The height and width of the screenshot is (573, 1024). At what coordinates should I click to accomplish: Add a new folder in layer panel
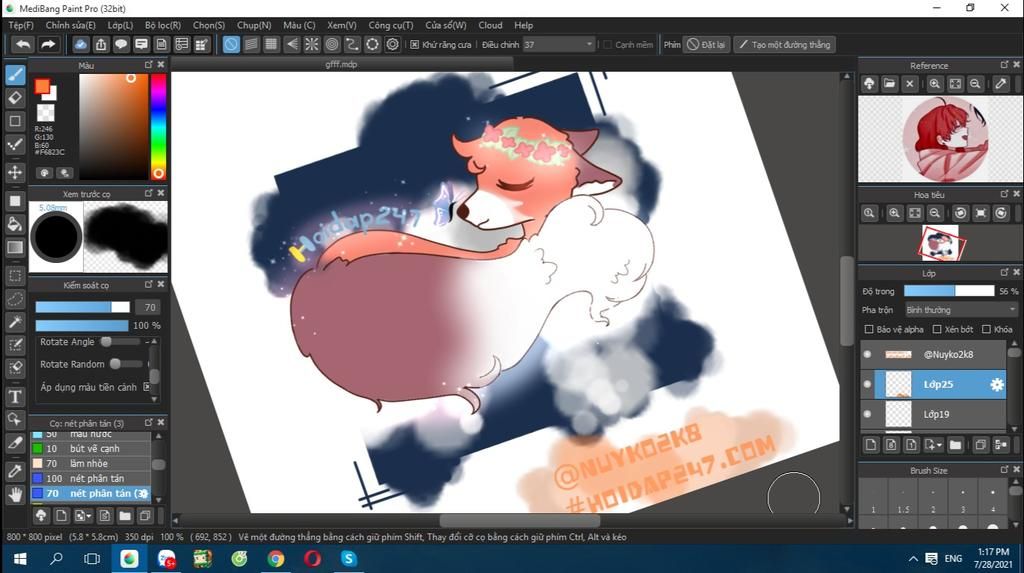[x=955, y=445]
